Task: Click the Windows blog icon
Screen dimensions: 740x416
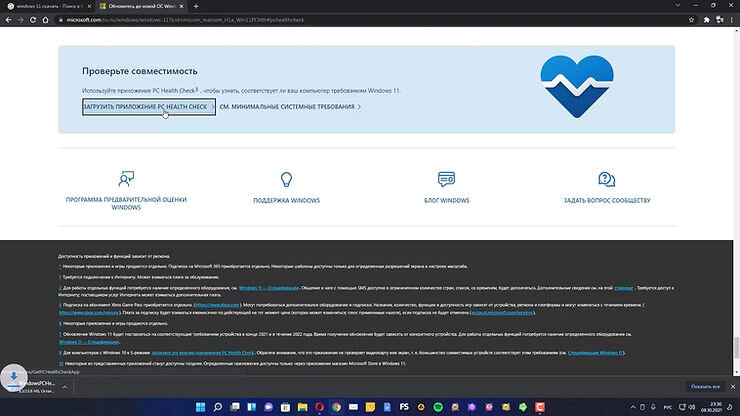Action: pos(446,179)
